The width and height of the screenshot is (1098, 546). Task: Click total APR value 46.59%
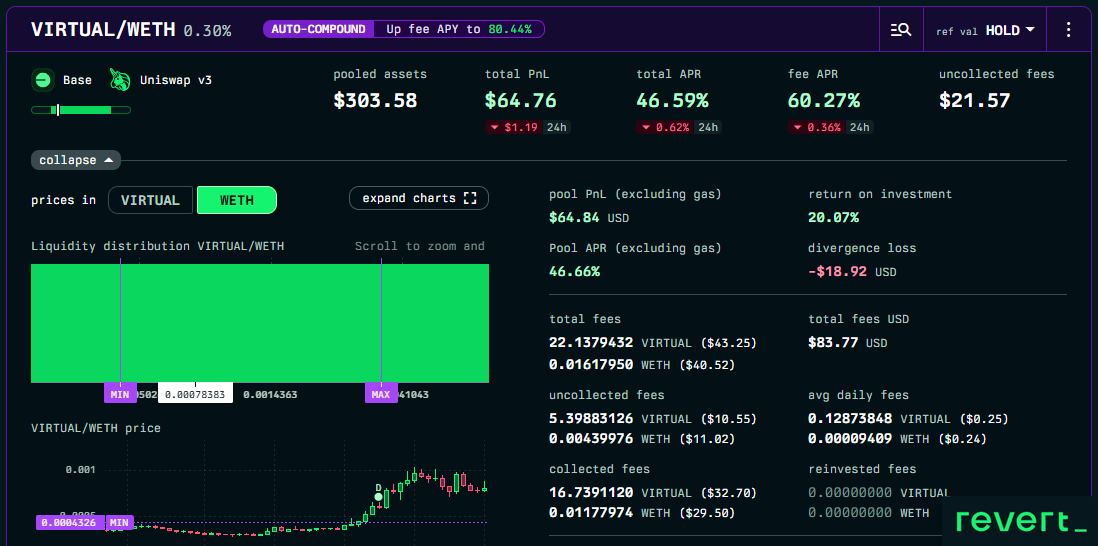click(x=672, y=100)
